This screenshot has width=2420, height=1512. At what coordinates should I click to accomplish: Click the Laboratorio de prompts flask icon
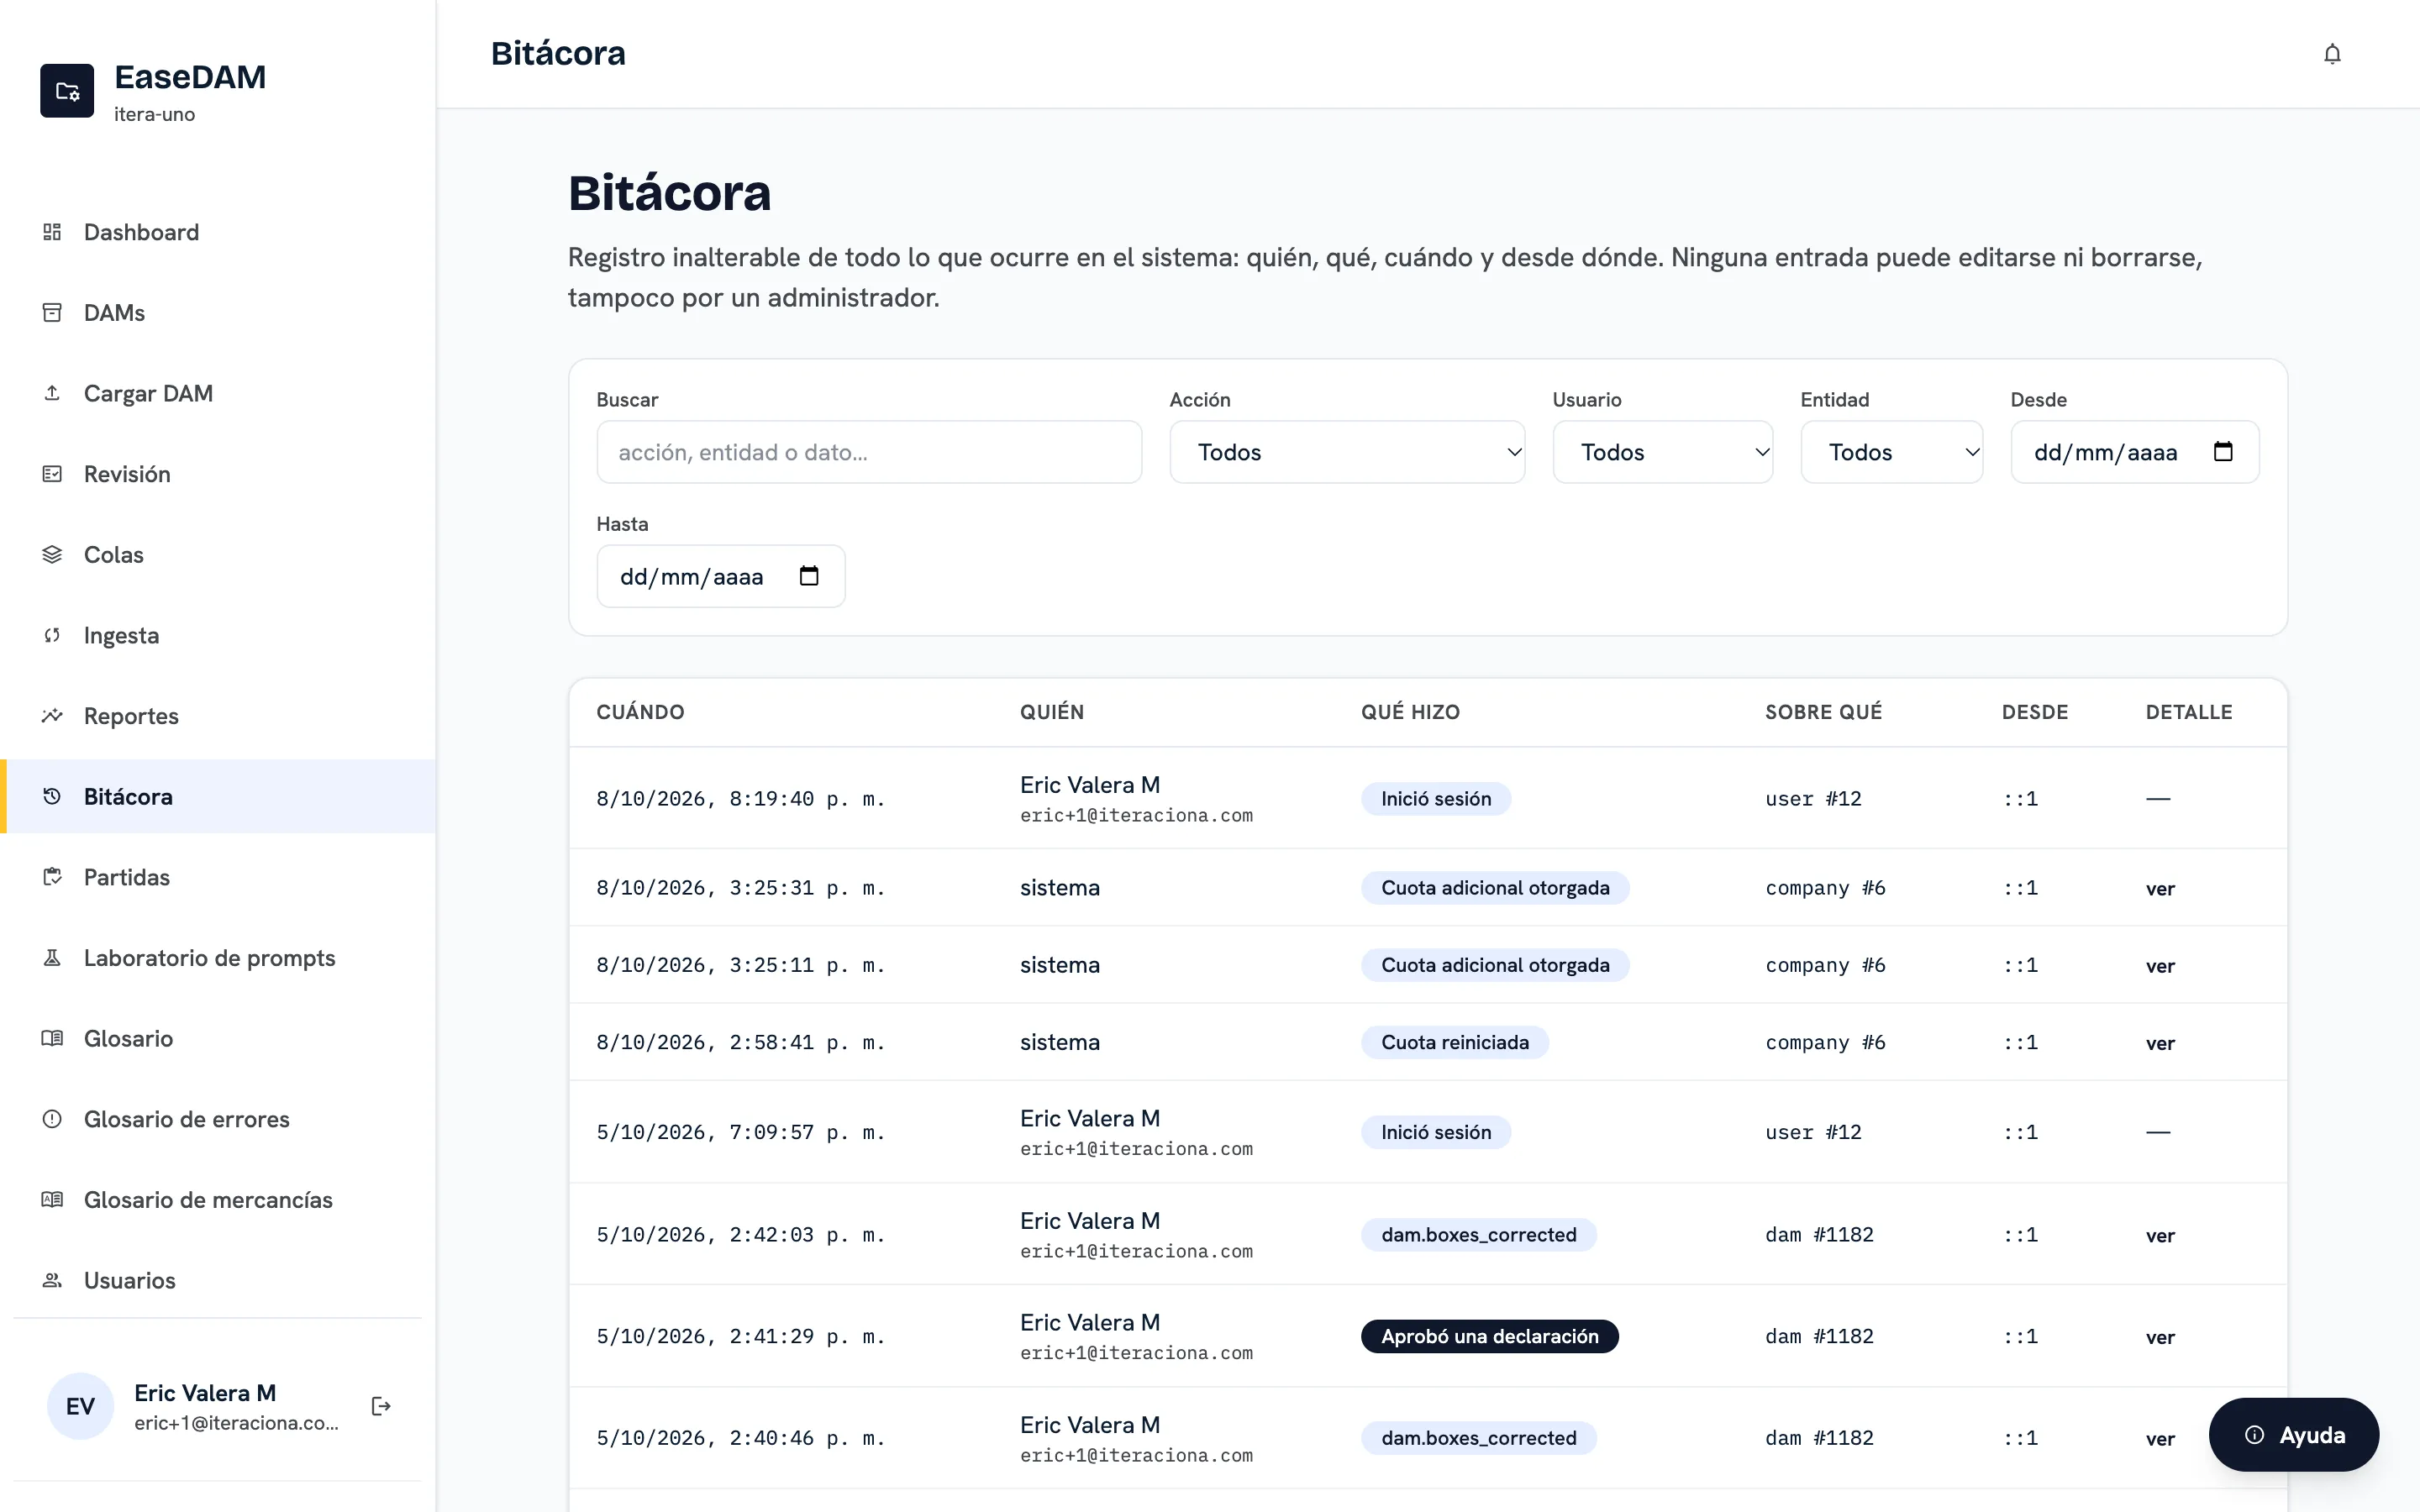52,958
